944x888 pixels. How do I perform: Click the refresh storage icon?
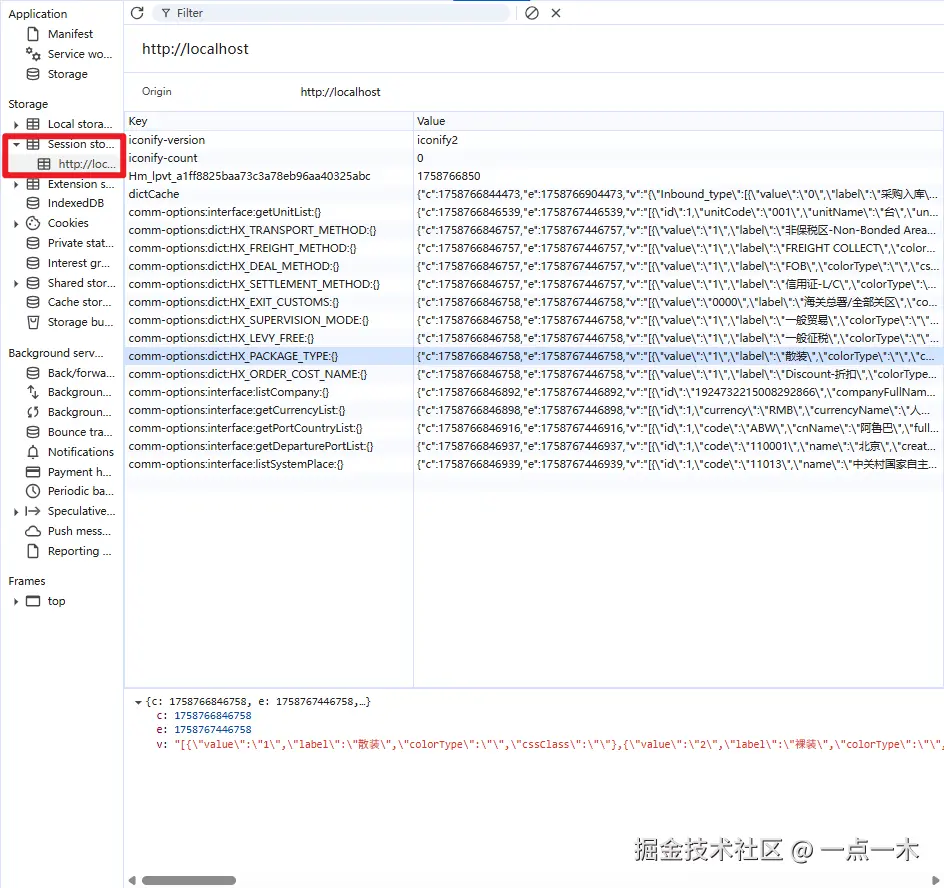137,13
